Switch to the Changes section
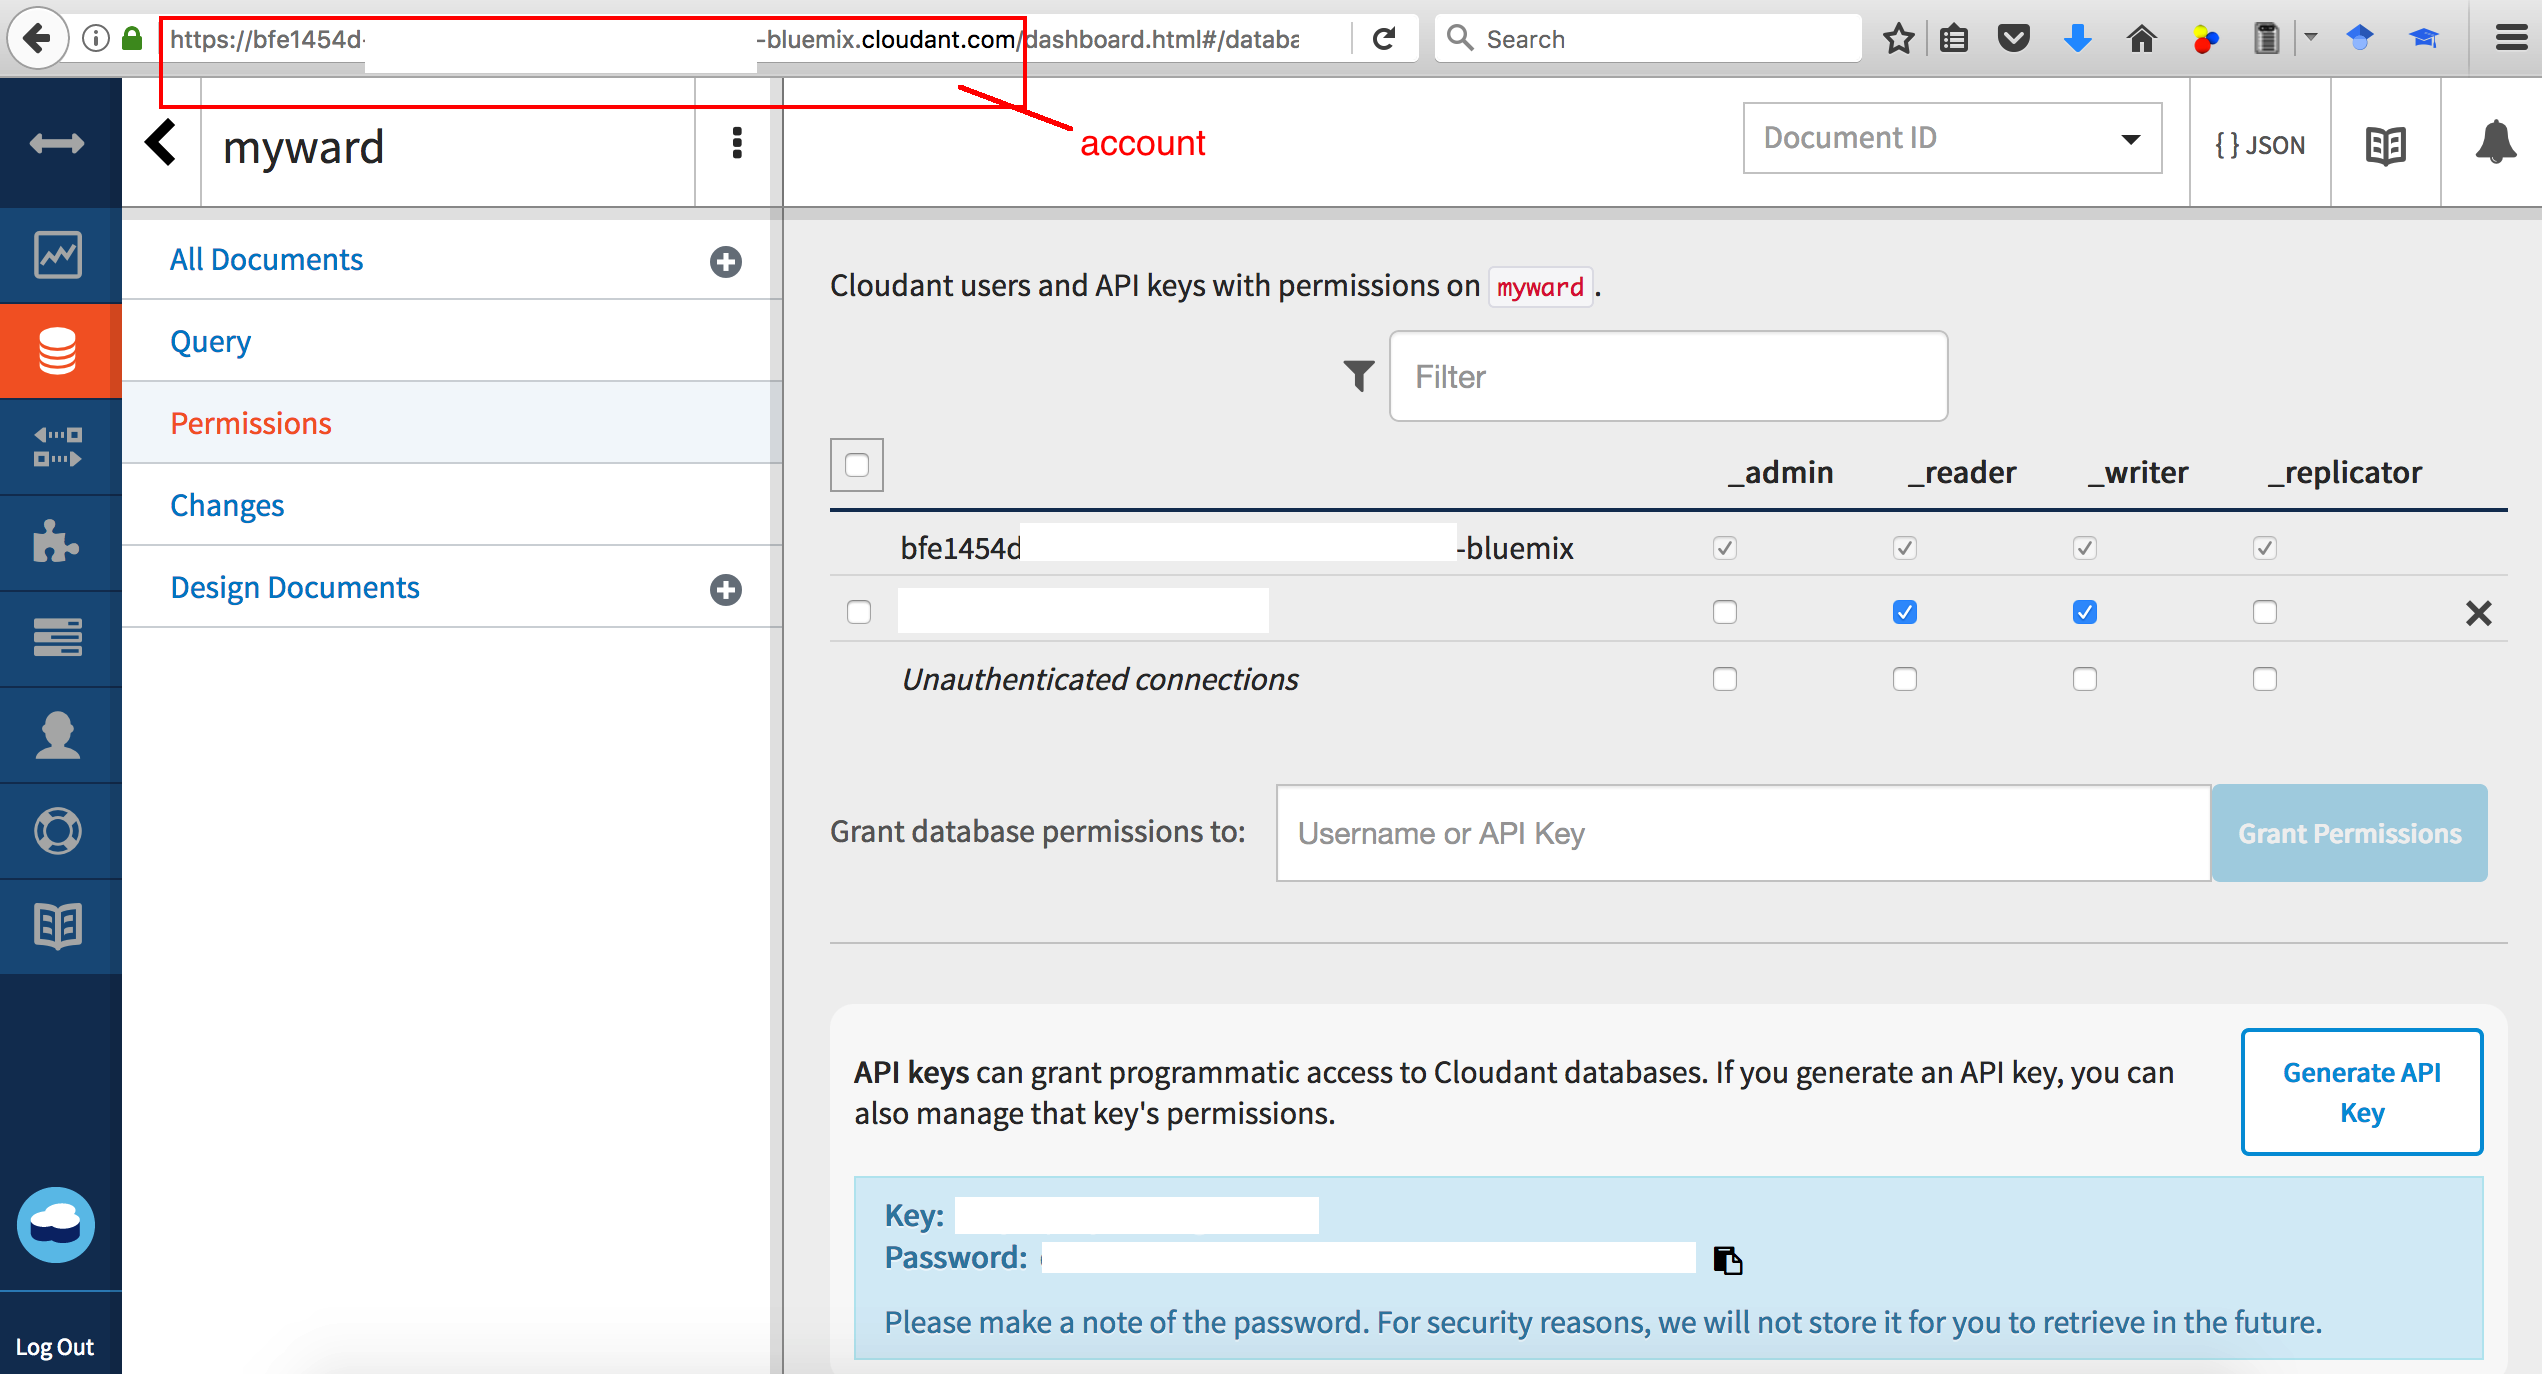 point(227,506)
